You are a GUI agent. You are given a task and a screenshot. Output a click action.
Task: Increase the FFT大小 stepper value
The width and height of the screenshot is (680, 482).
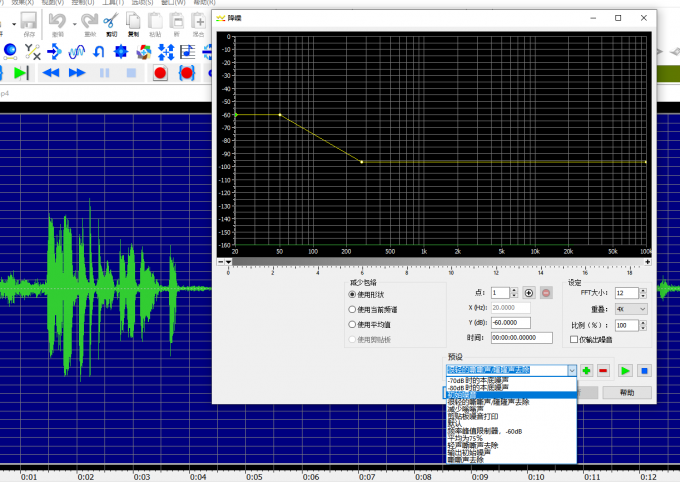point(643,291)
